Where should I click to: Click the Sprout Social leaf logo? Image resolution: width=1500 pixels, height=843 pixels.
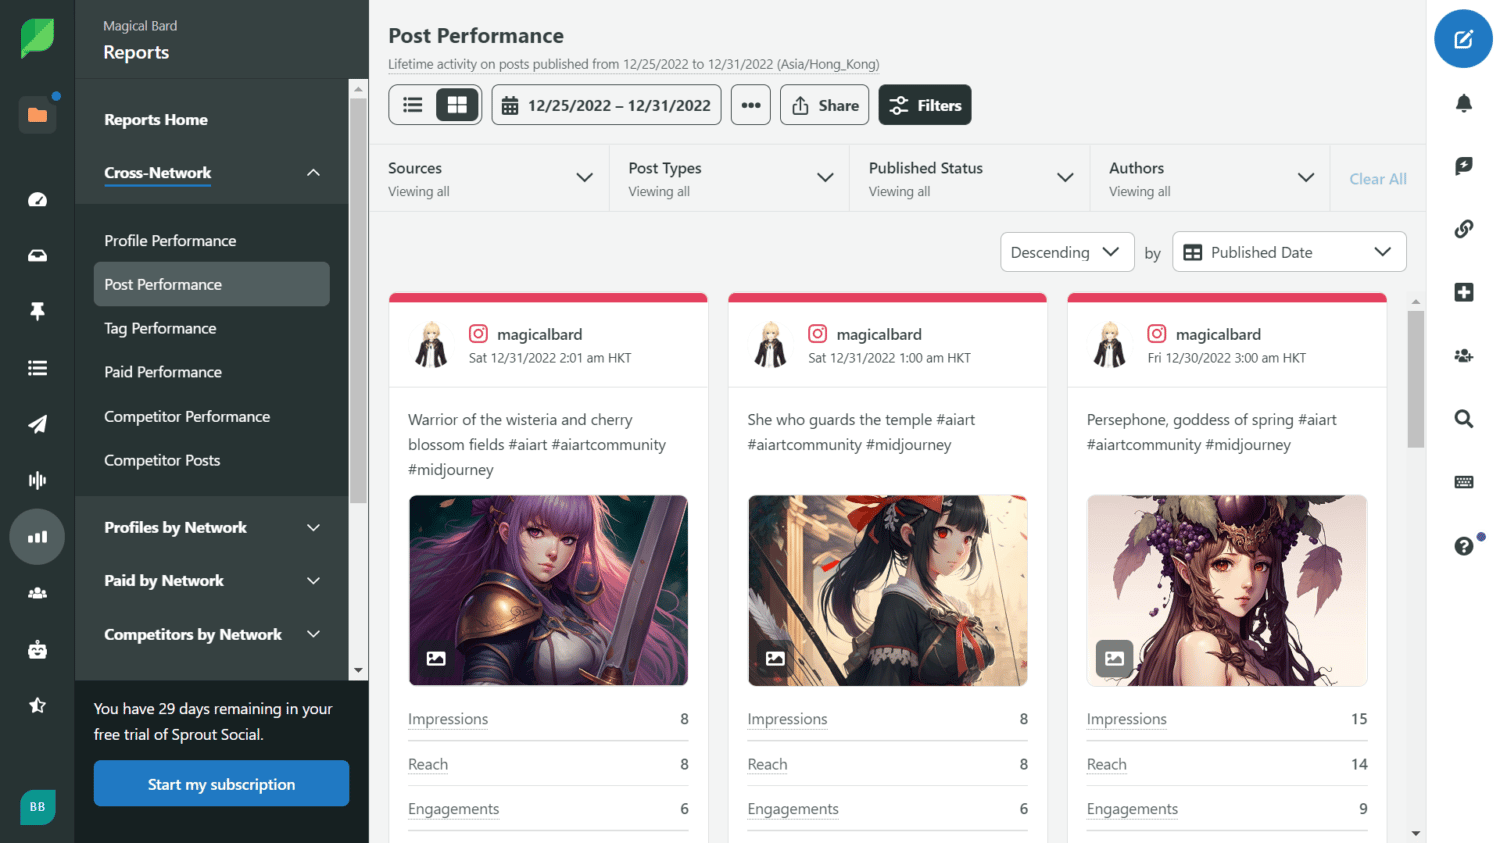tap(37, 38)
